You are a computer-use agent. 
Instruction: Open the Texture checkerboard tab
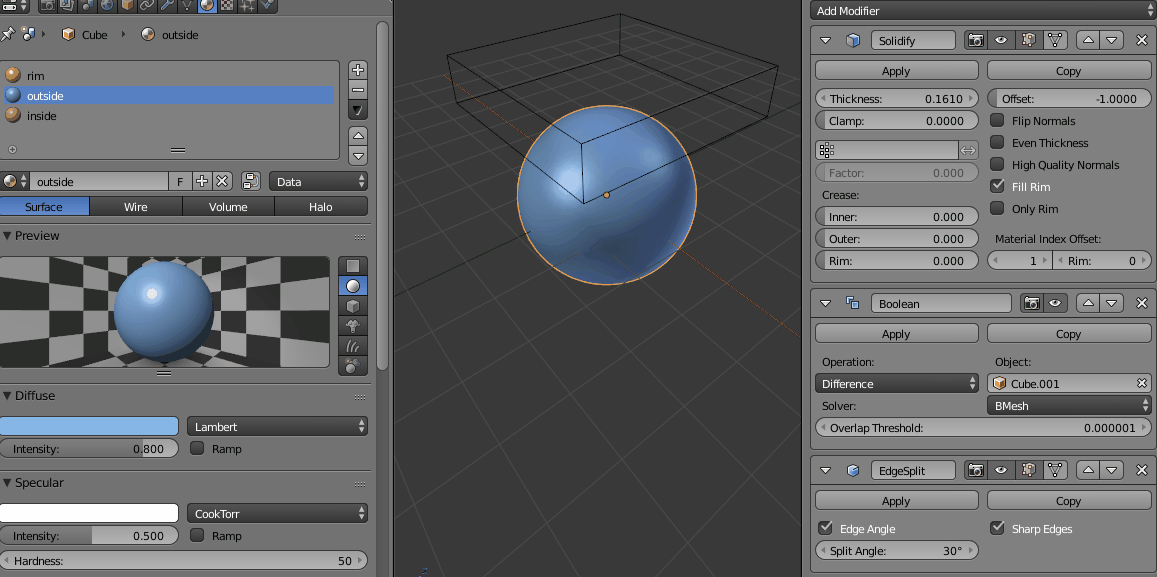click(227, 5)
